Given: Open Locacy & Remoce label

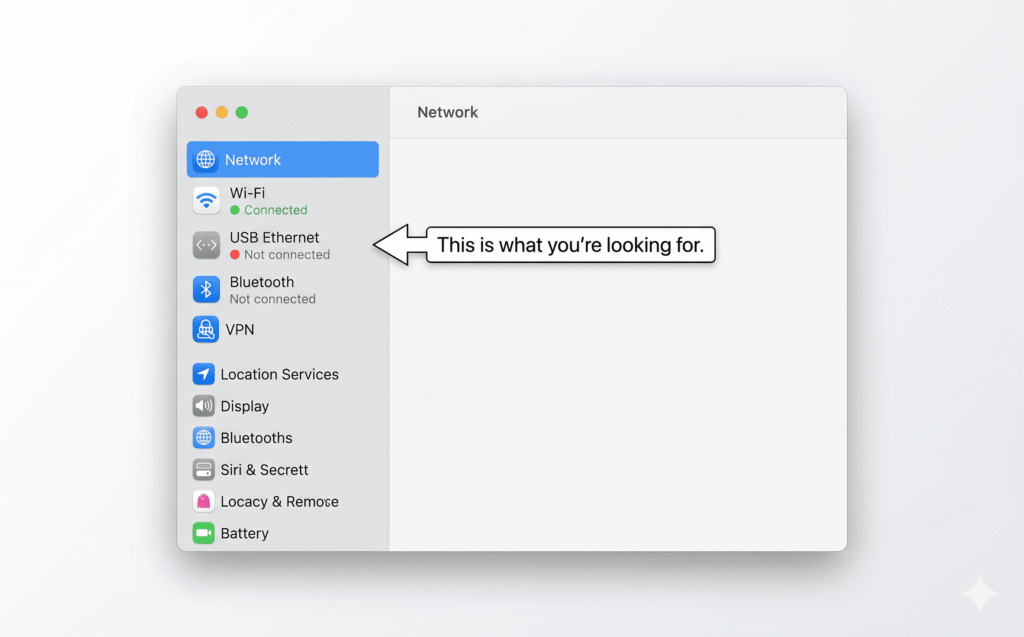Looking at the screenshot, I should click(x=280, y=502).
